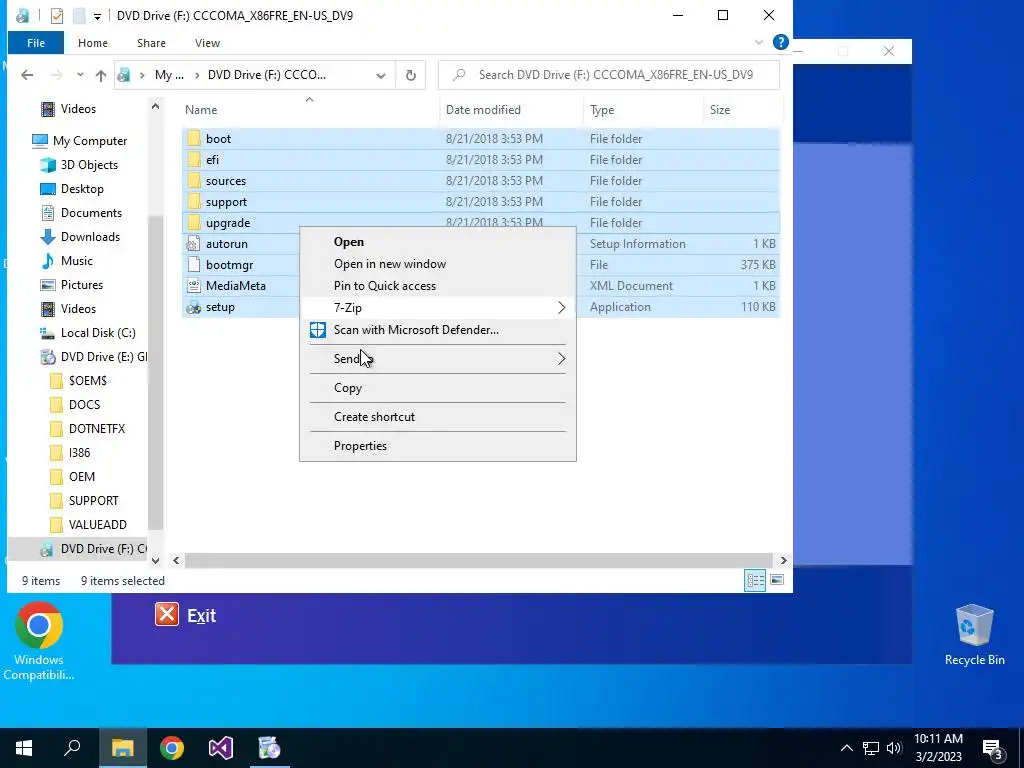The image size is (1024, 768).
Task: Open Music in the navigation pane
Action: click(x=76, y=261)
